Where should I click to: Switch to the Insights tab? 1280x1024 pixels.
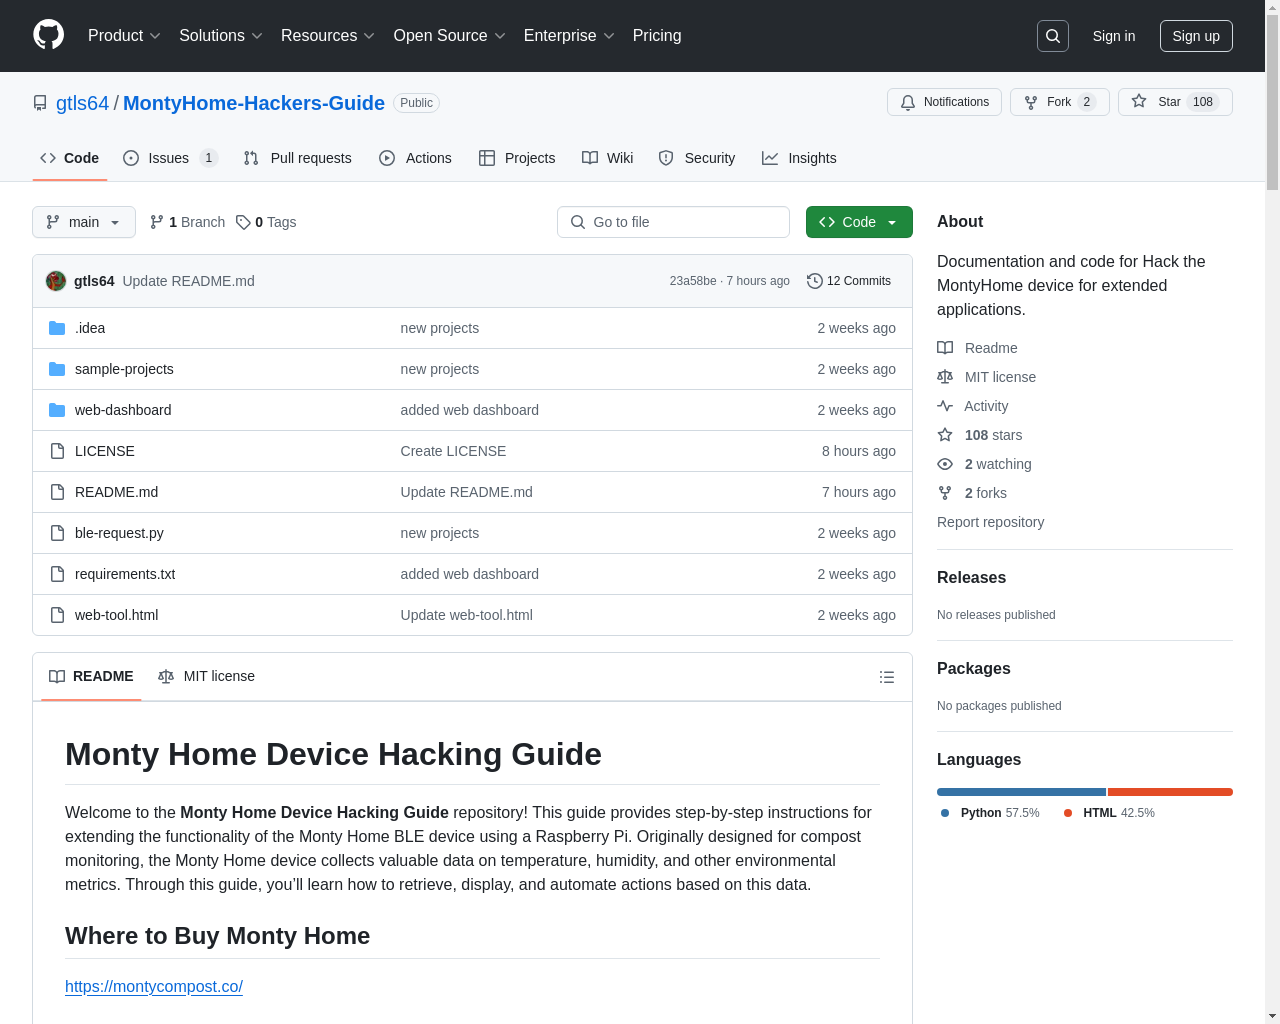[799, 158]
